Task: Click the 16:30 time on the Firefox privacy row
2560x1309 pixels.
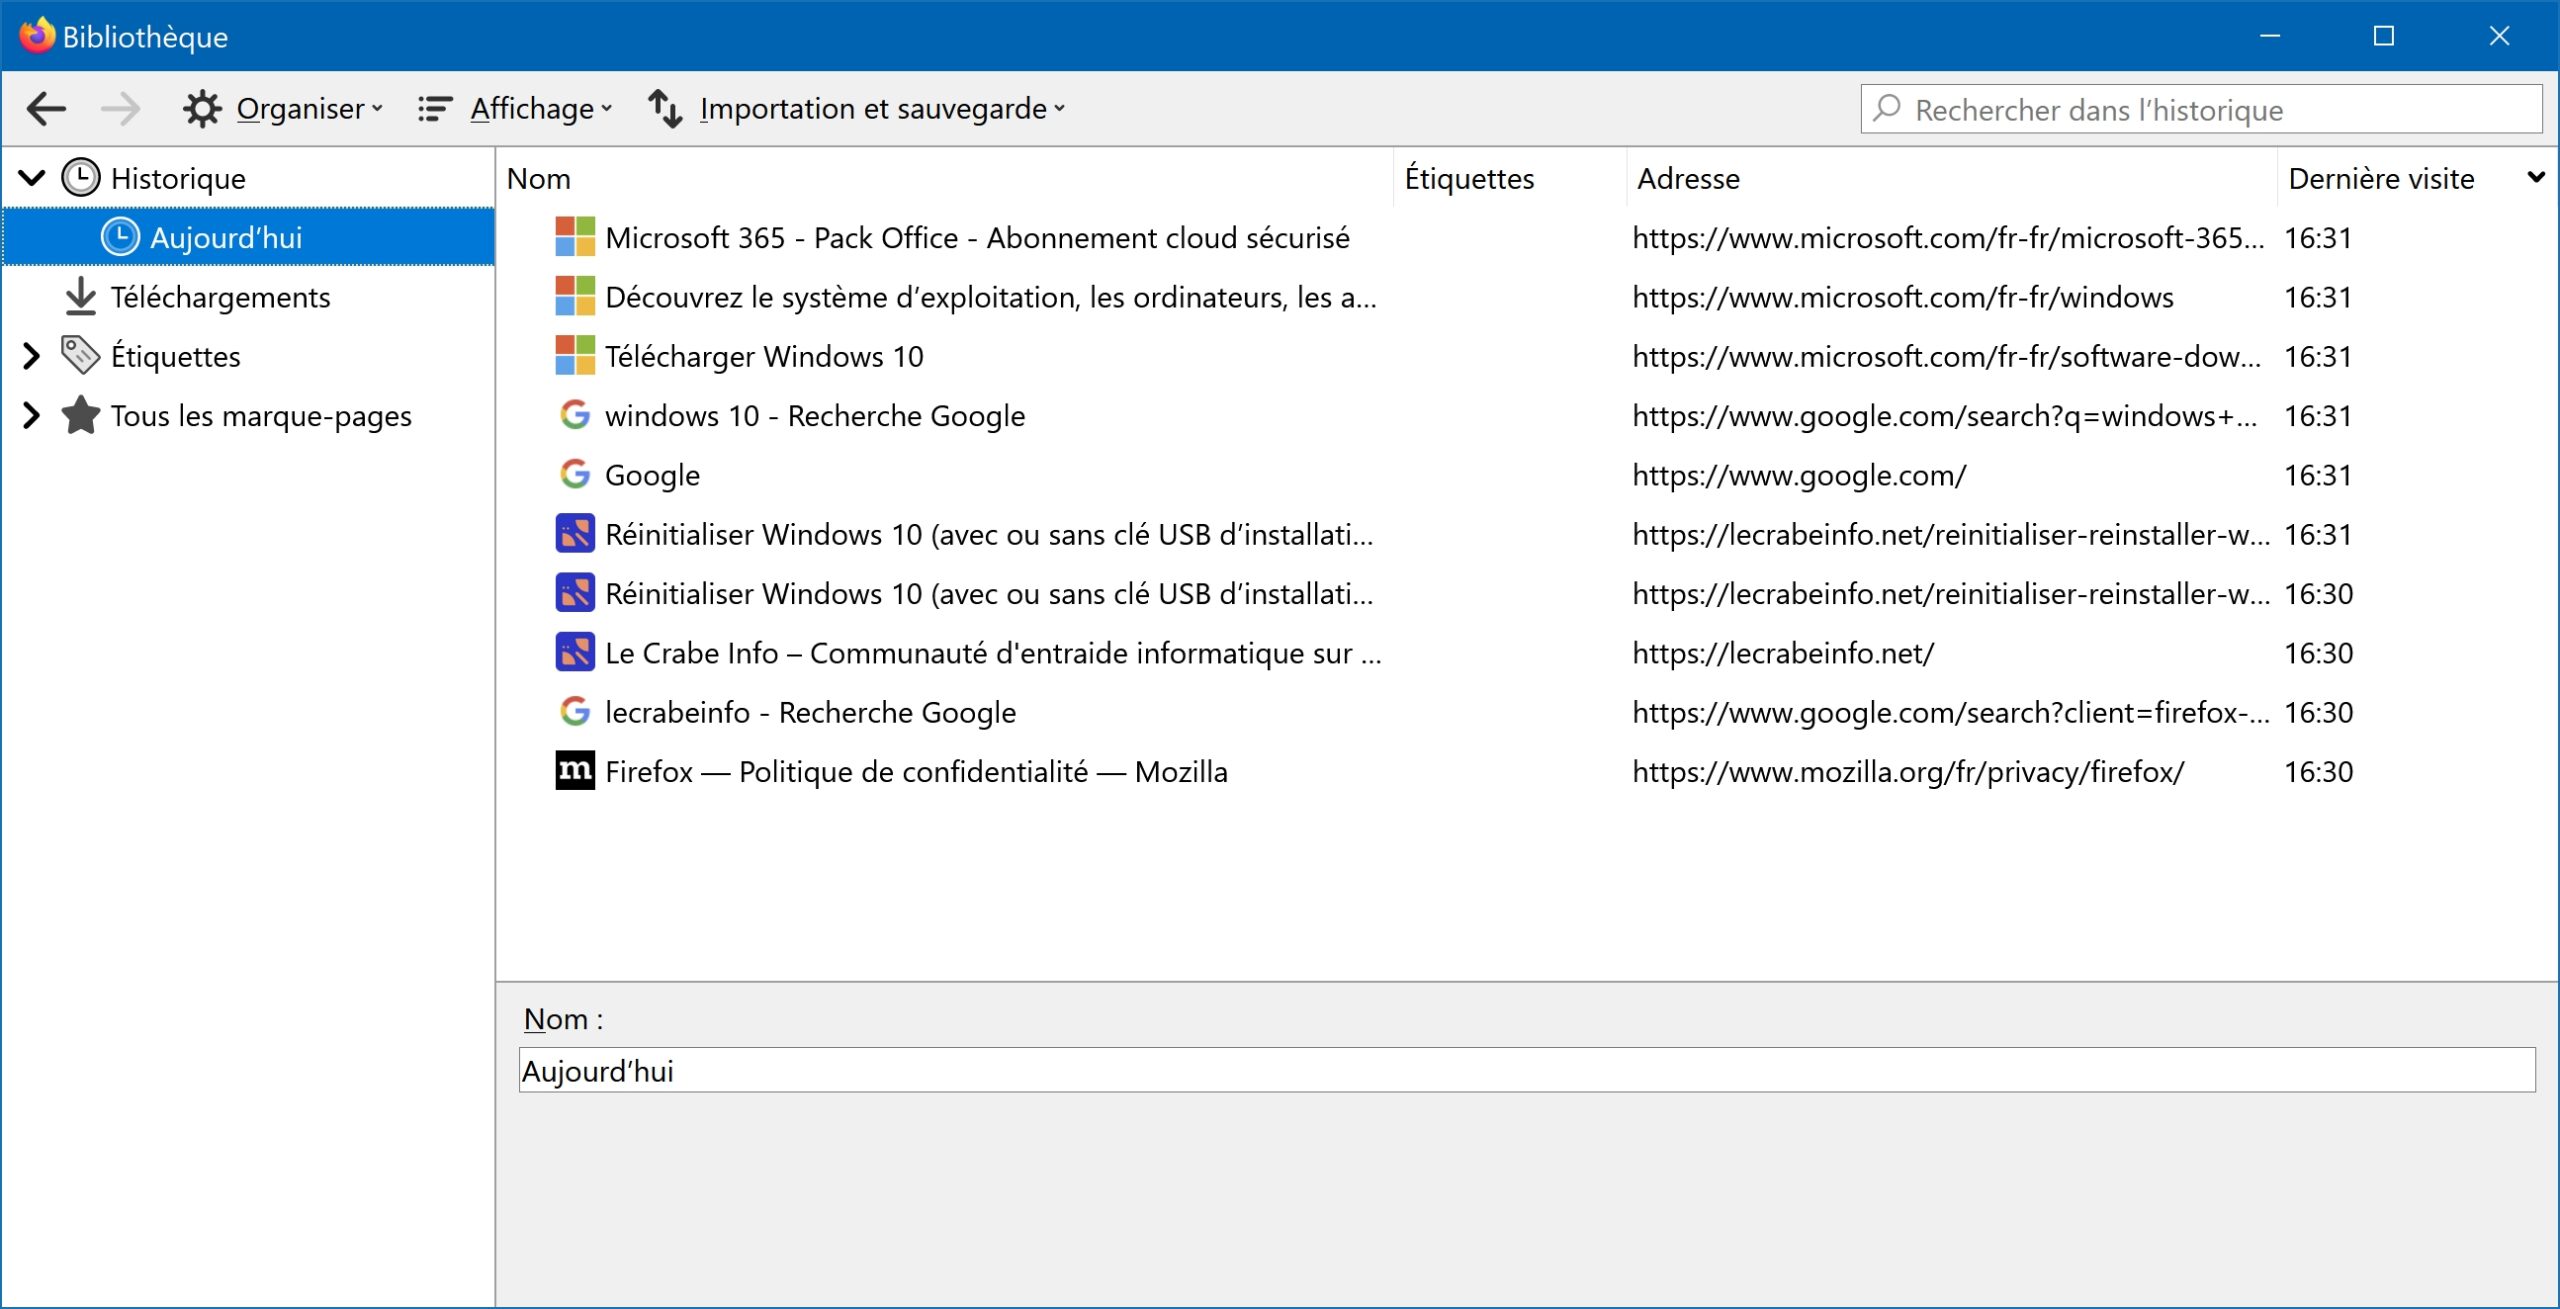Action: coord(2318,771)
